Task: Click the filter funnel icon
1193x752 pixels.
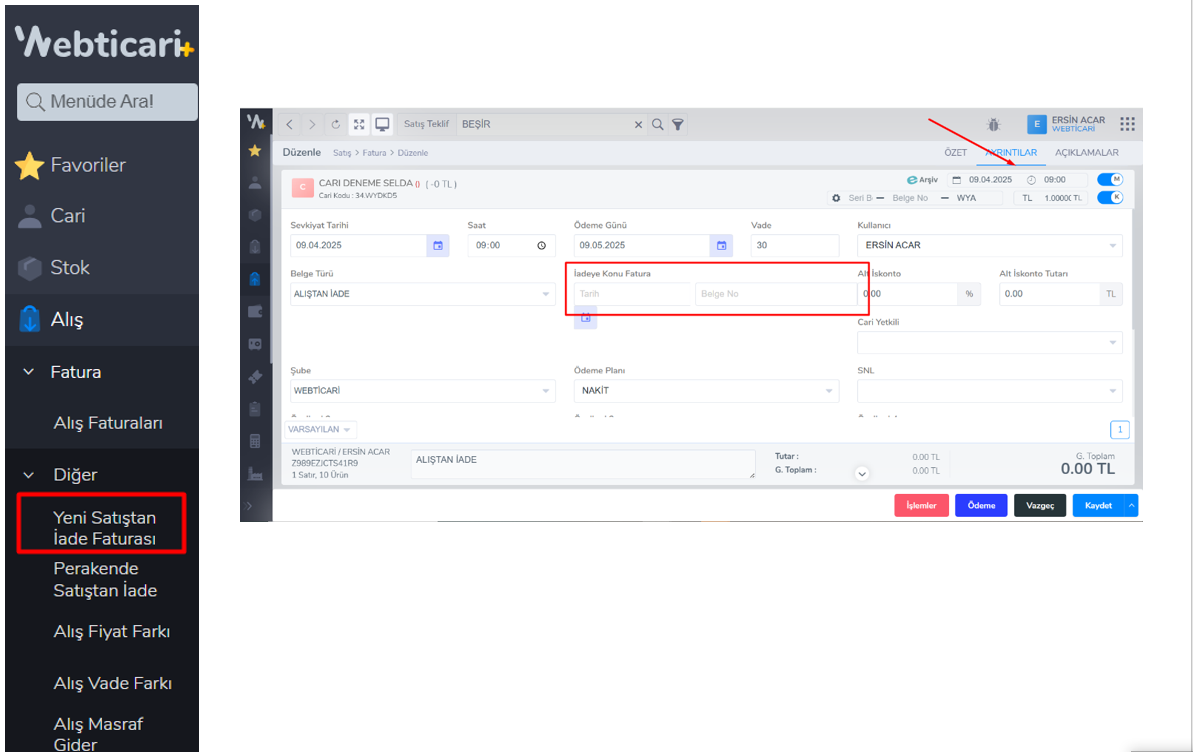Action: [x=678, y=125]
